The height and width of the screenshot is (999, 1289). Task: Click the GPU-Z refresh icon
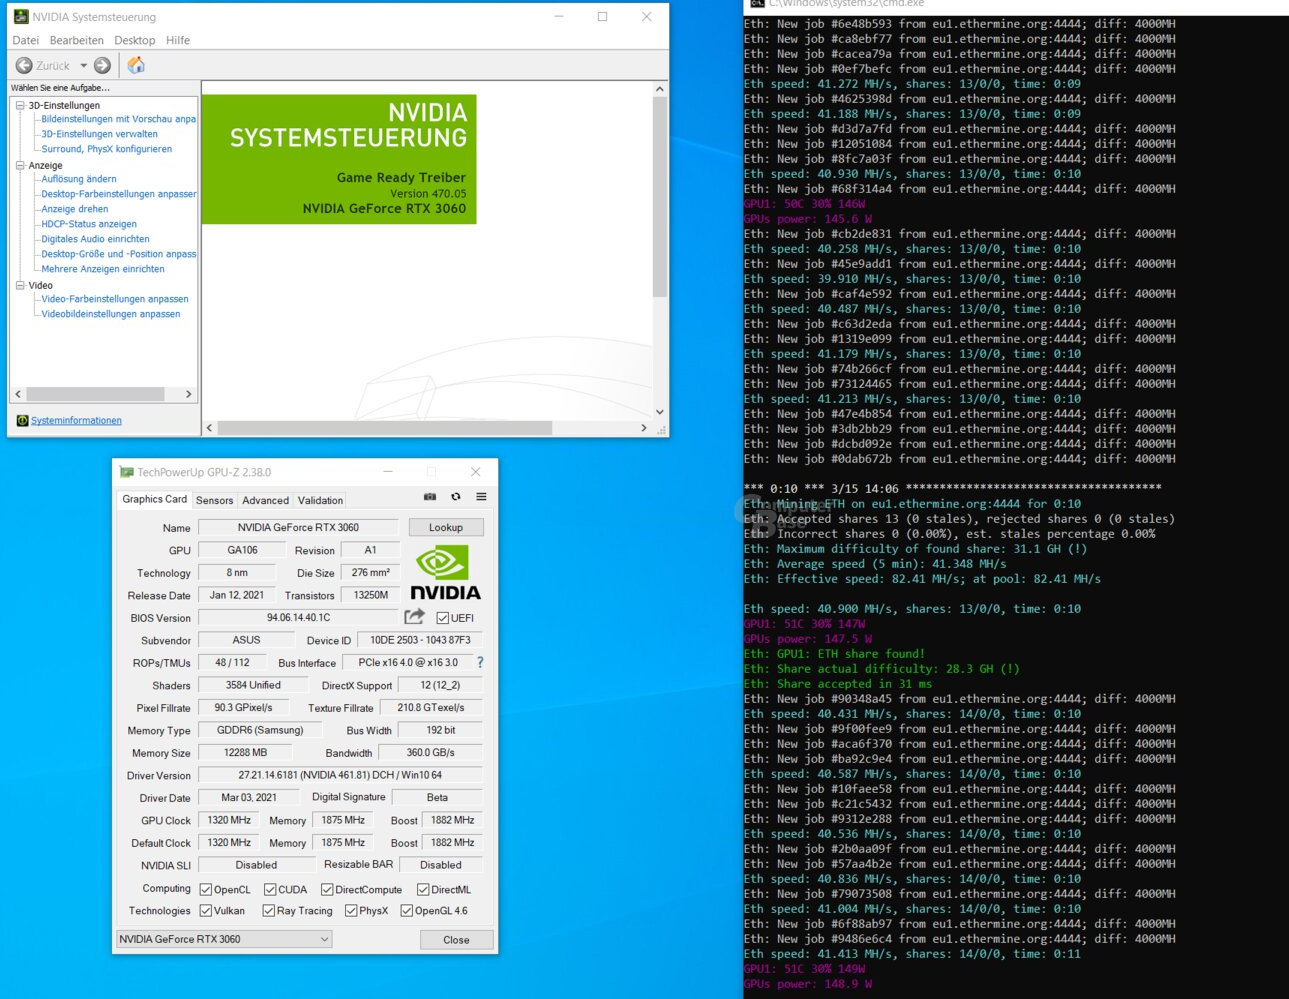click(456, 497)
